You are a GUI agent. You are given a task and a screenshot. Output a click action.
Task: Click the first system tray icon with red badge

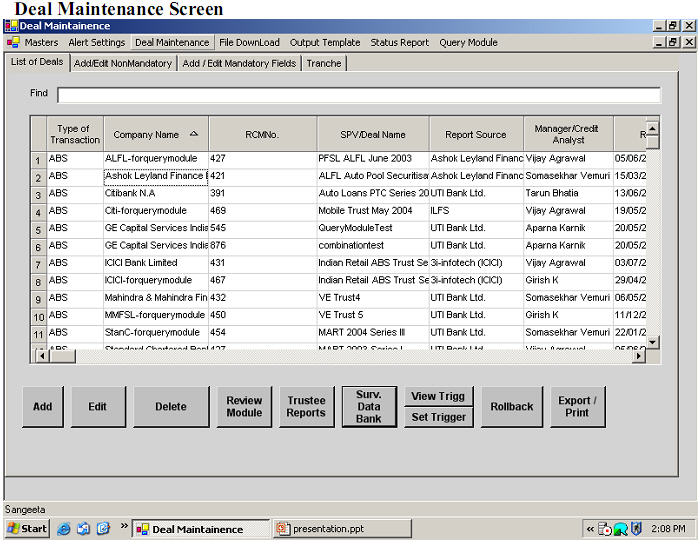(x=604, y=529)
